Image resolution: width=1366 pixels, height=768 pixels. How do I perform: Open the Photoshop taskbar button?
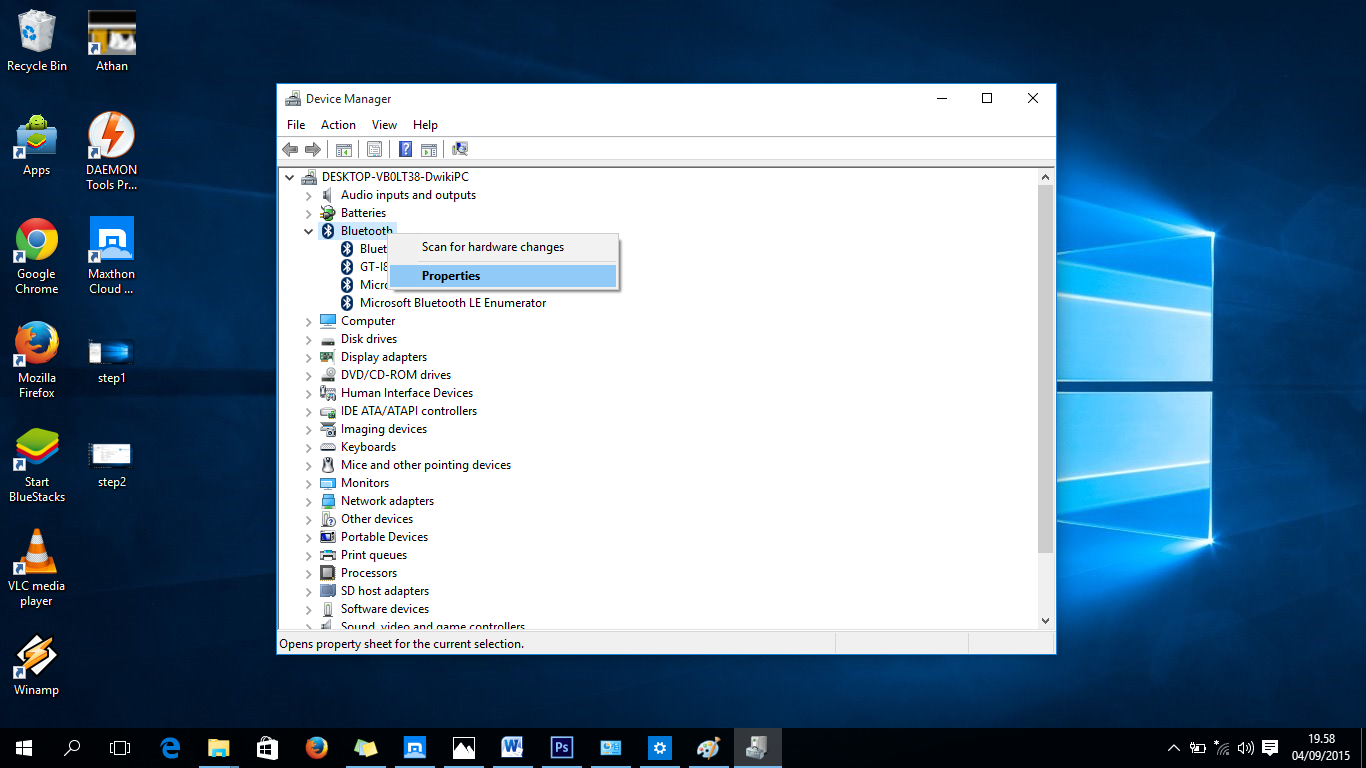(x=562, y=748)
